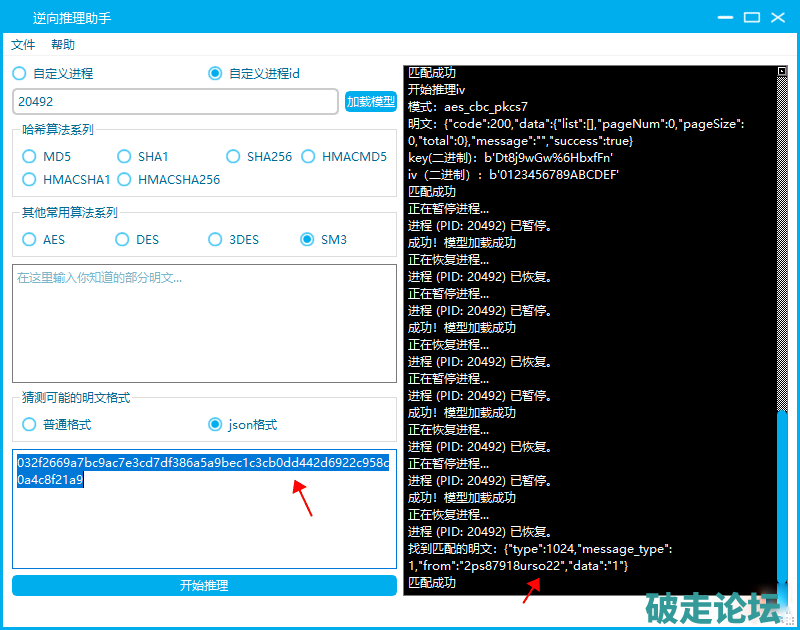Open the 帮助 menu
Image resolution: width=800 pixels, height=630 pixels.
63,45
